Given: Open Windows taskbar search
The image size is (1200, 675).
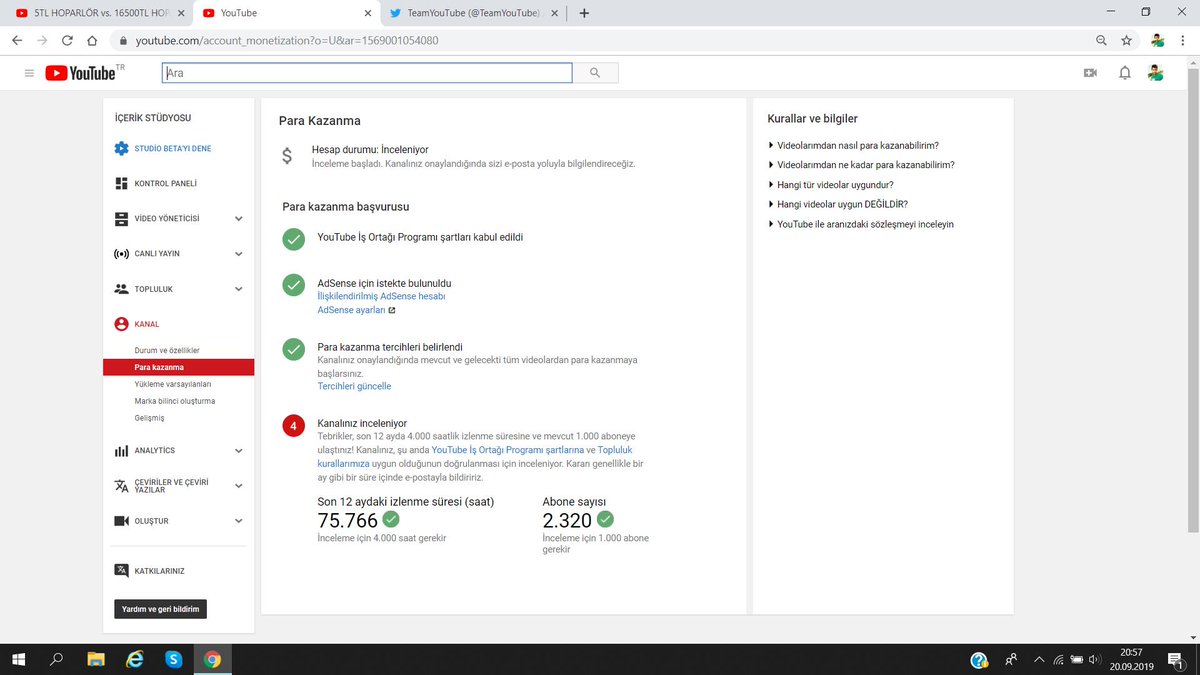Looking at the screenshot, I should tap(57, 660).
